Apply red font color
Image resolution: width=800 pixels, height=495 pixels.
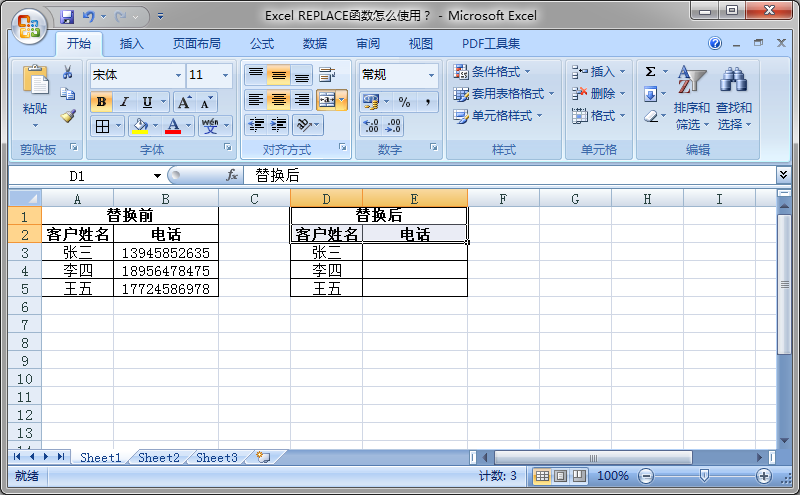click(173, 126)
